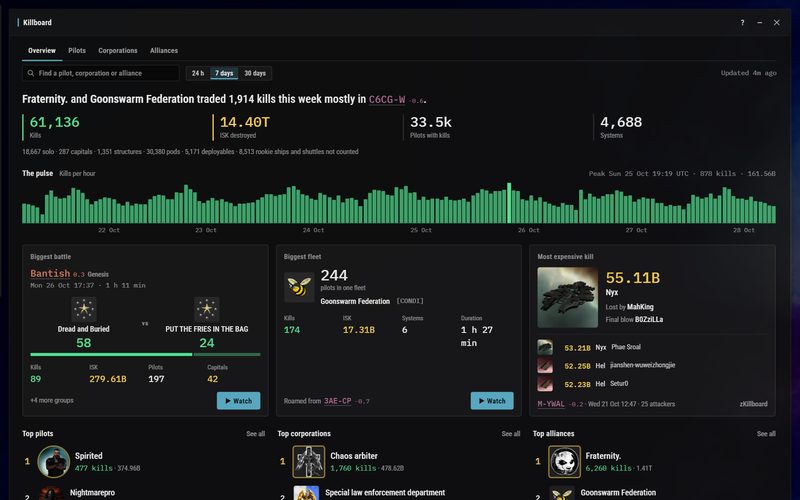The image size is (800, 500).
Task: Open Goonswarm Federation name in Biggest fleet
Action: (x=355, y=301)
